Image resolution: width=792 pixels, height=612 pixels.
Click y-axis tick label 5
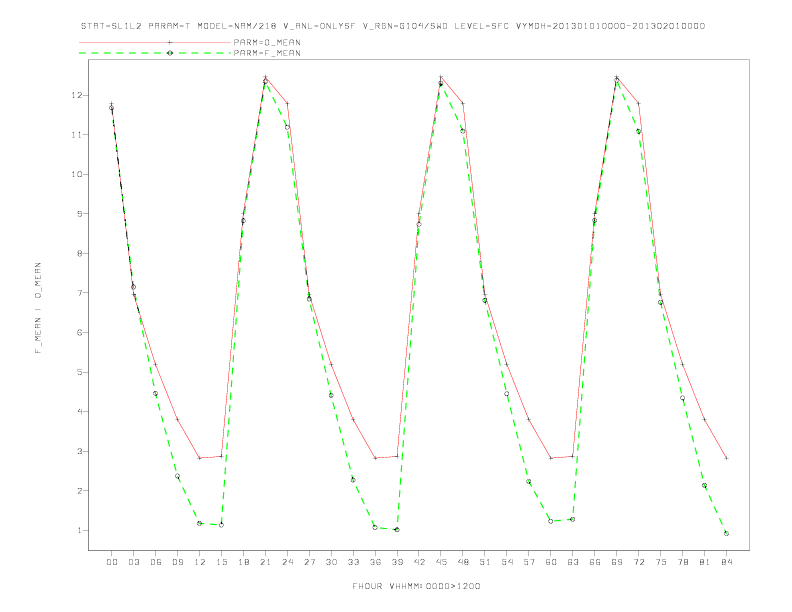coord(79,372)
